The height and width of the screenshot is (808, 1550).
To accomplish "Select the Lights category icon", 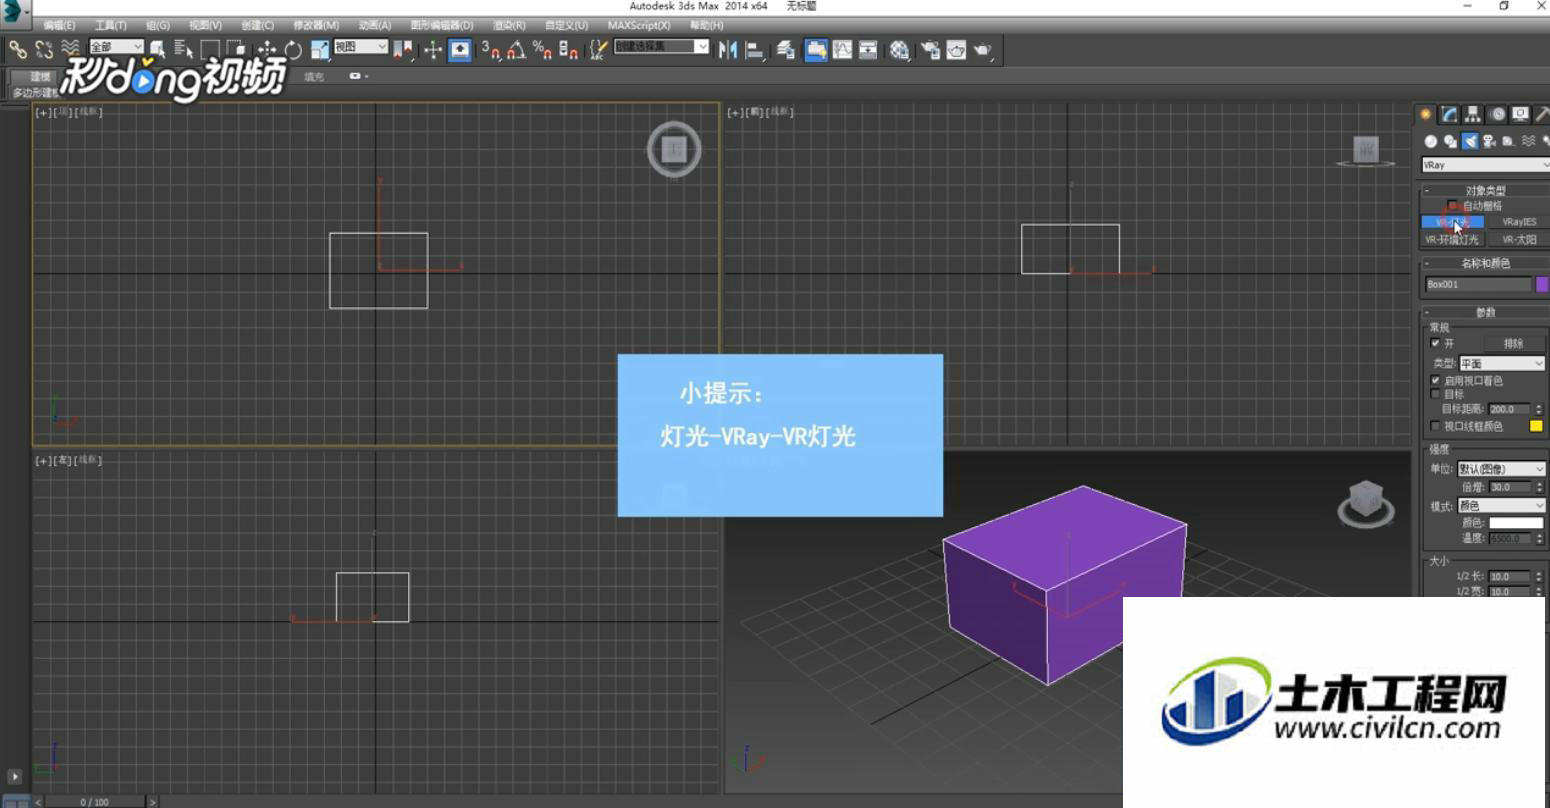I will coord(1470,141).
